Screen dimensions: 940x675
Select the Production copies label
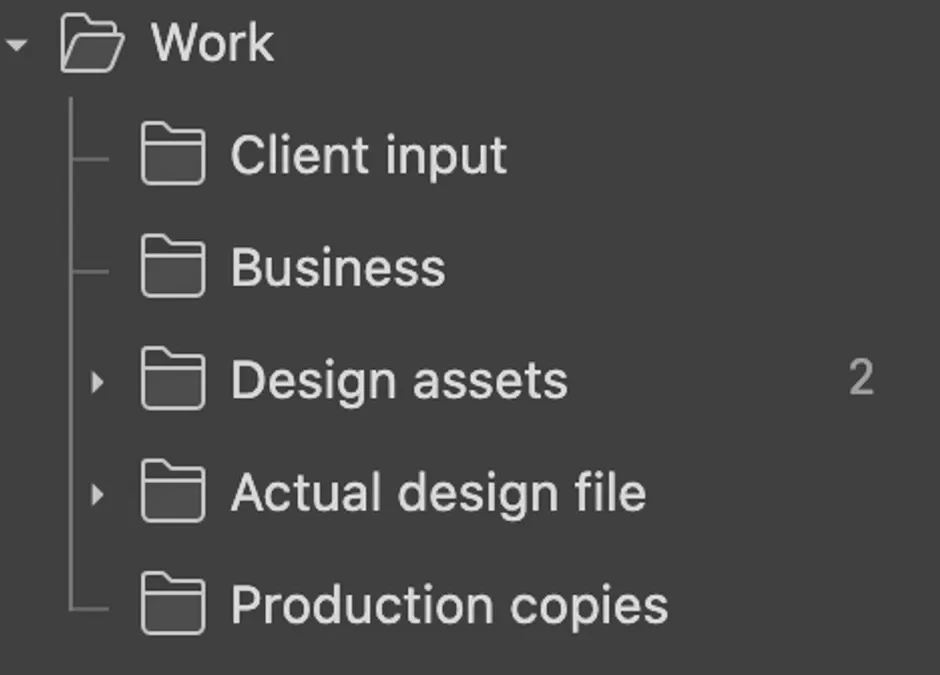450,607
